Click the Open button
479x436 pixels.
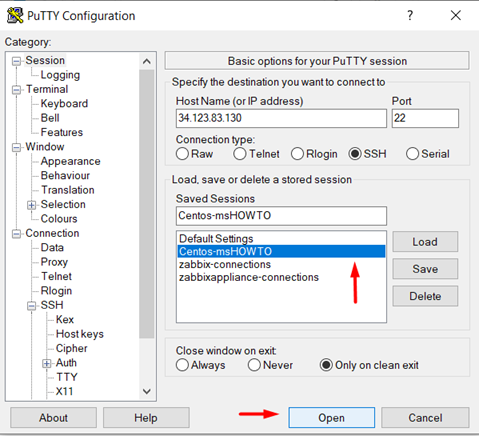(331, 418)
